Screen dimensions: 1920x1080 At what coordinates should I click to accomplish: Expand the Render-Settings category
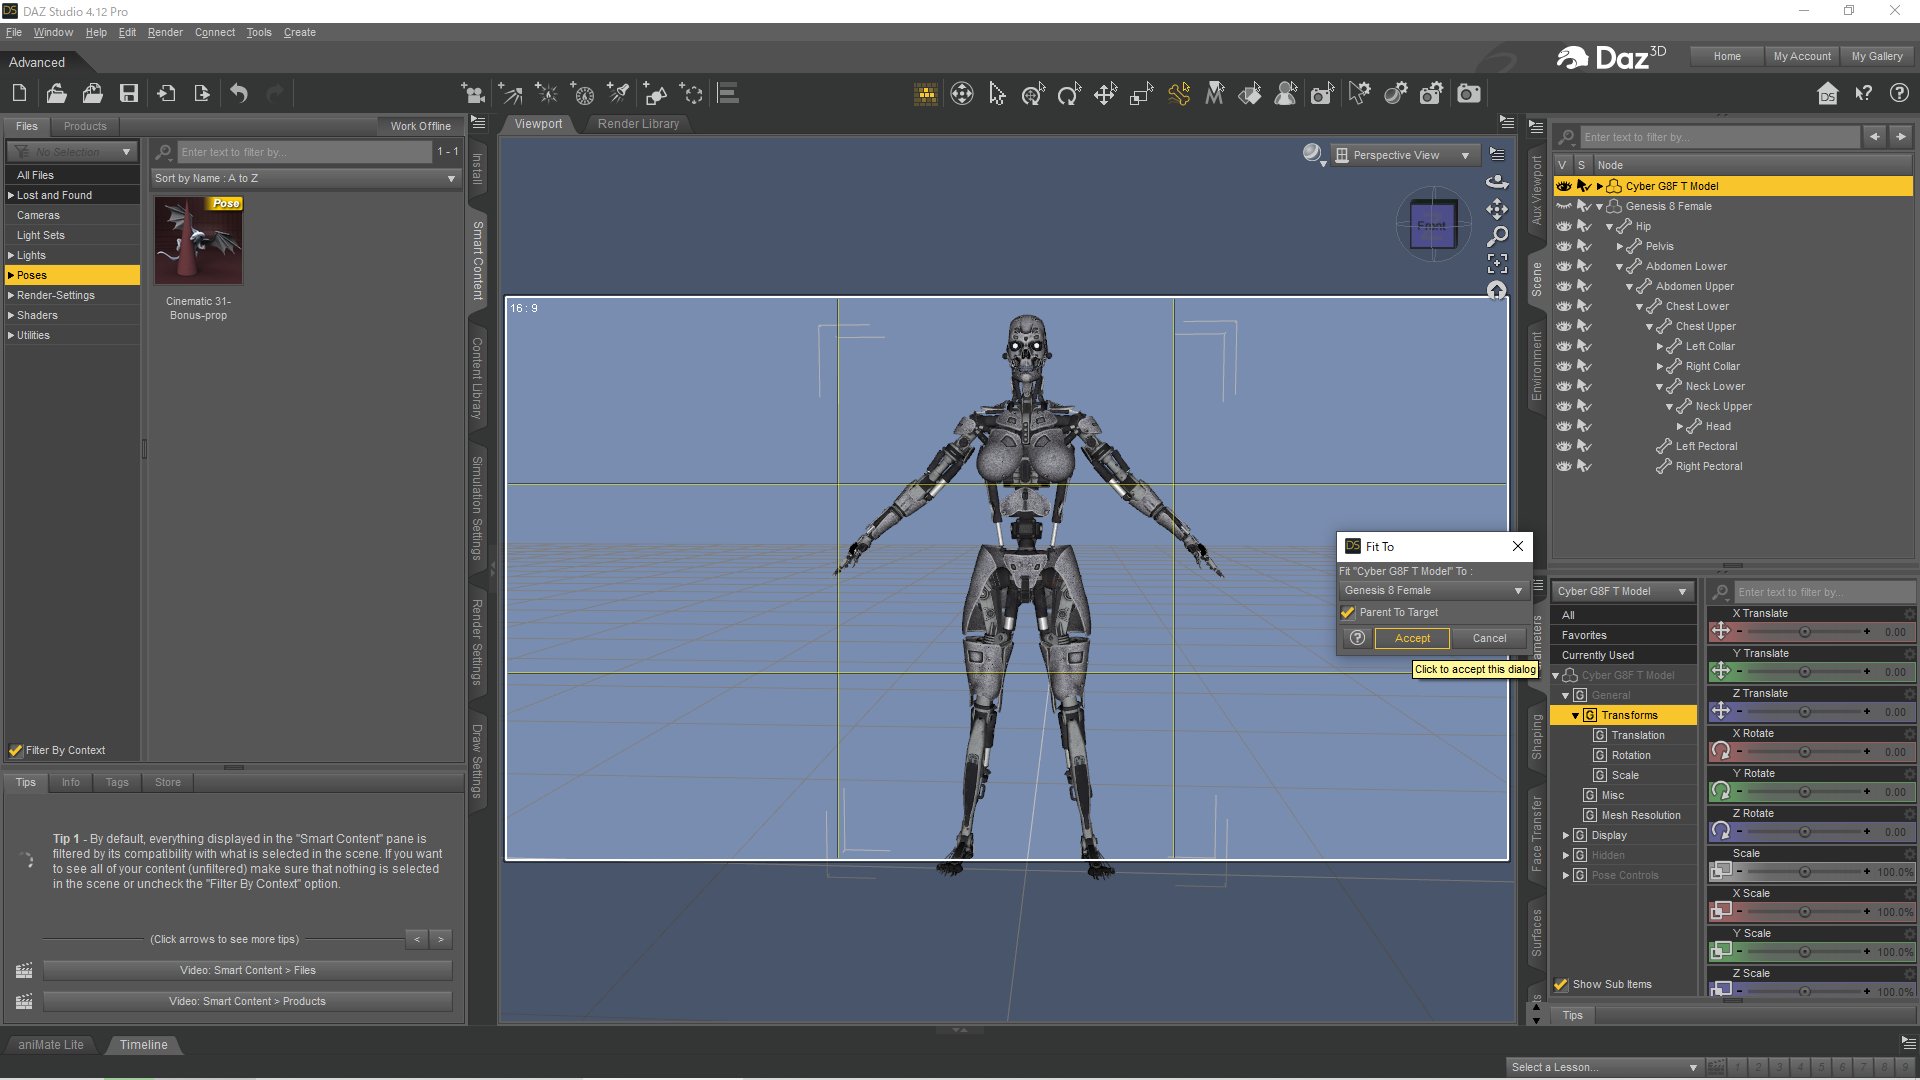click(x=11, y=295)
